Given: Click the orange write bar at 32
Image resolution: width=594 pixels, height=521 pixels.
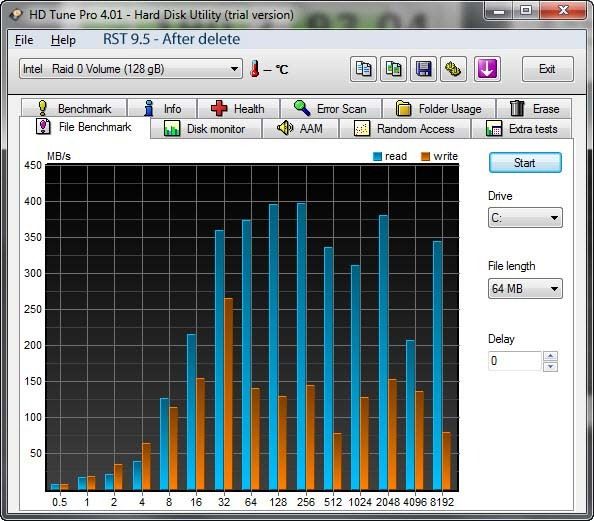Looking at the screenshot, I should click(228, 394).
